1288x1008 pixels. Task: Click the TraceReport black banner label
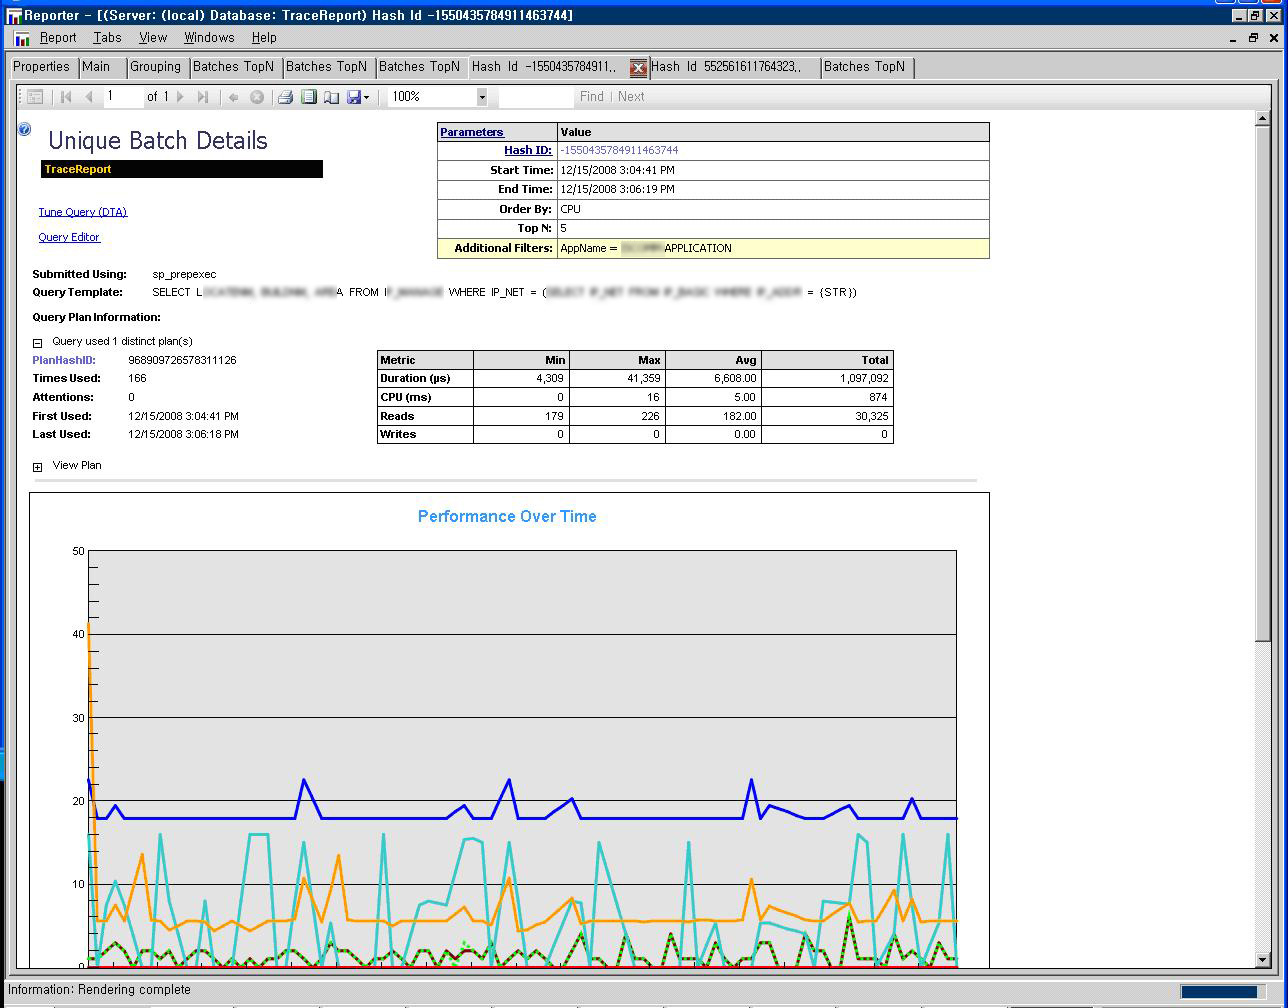(x=182, y=169)
